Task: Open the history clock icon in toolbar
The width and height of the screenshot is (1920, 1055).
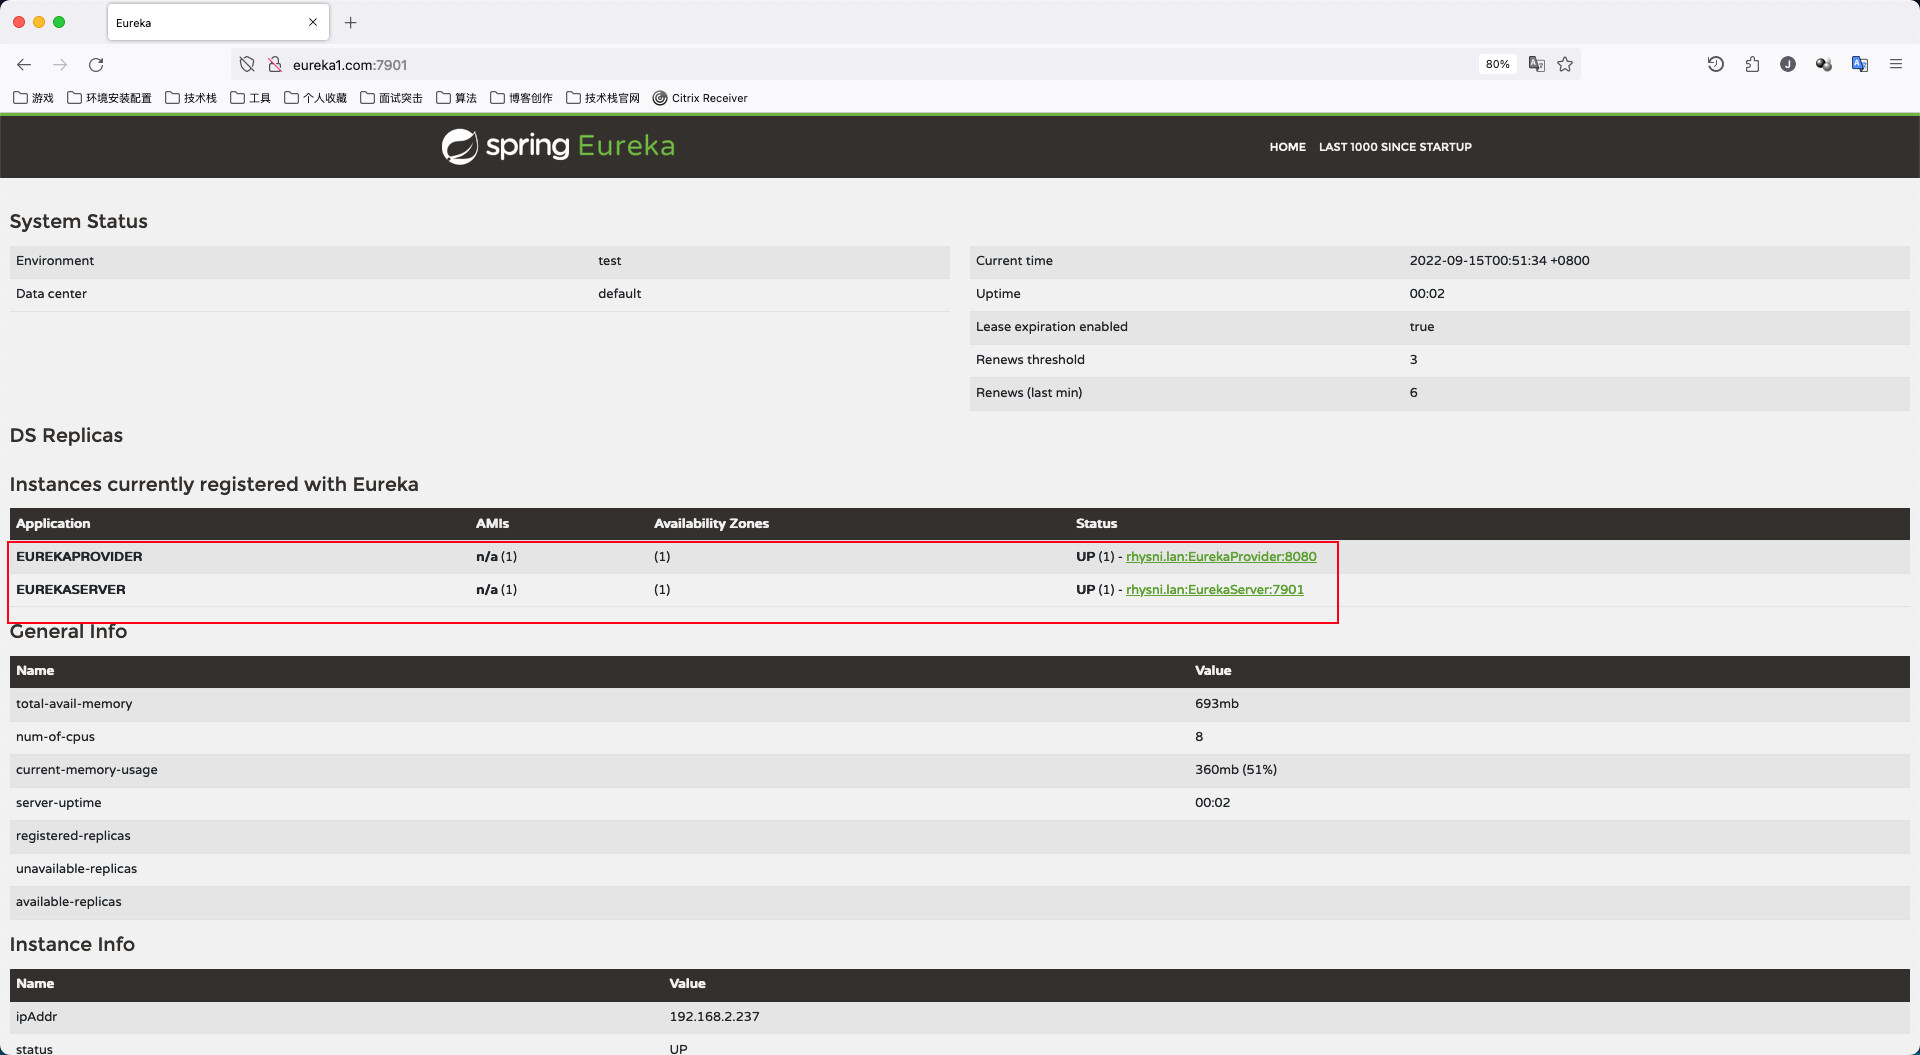Action: [1716, 64]
